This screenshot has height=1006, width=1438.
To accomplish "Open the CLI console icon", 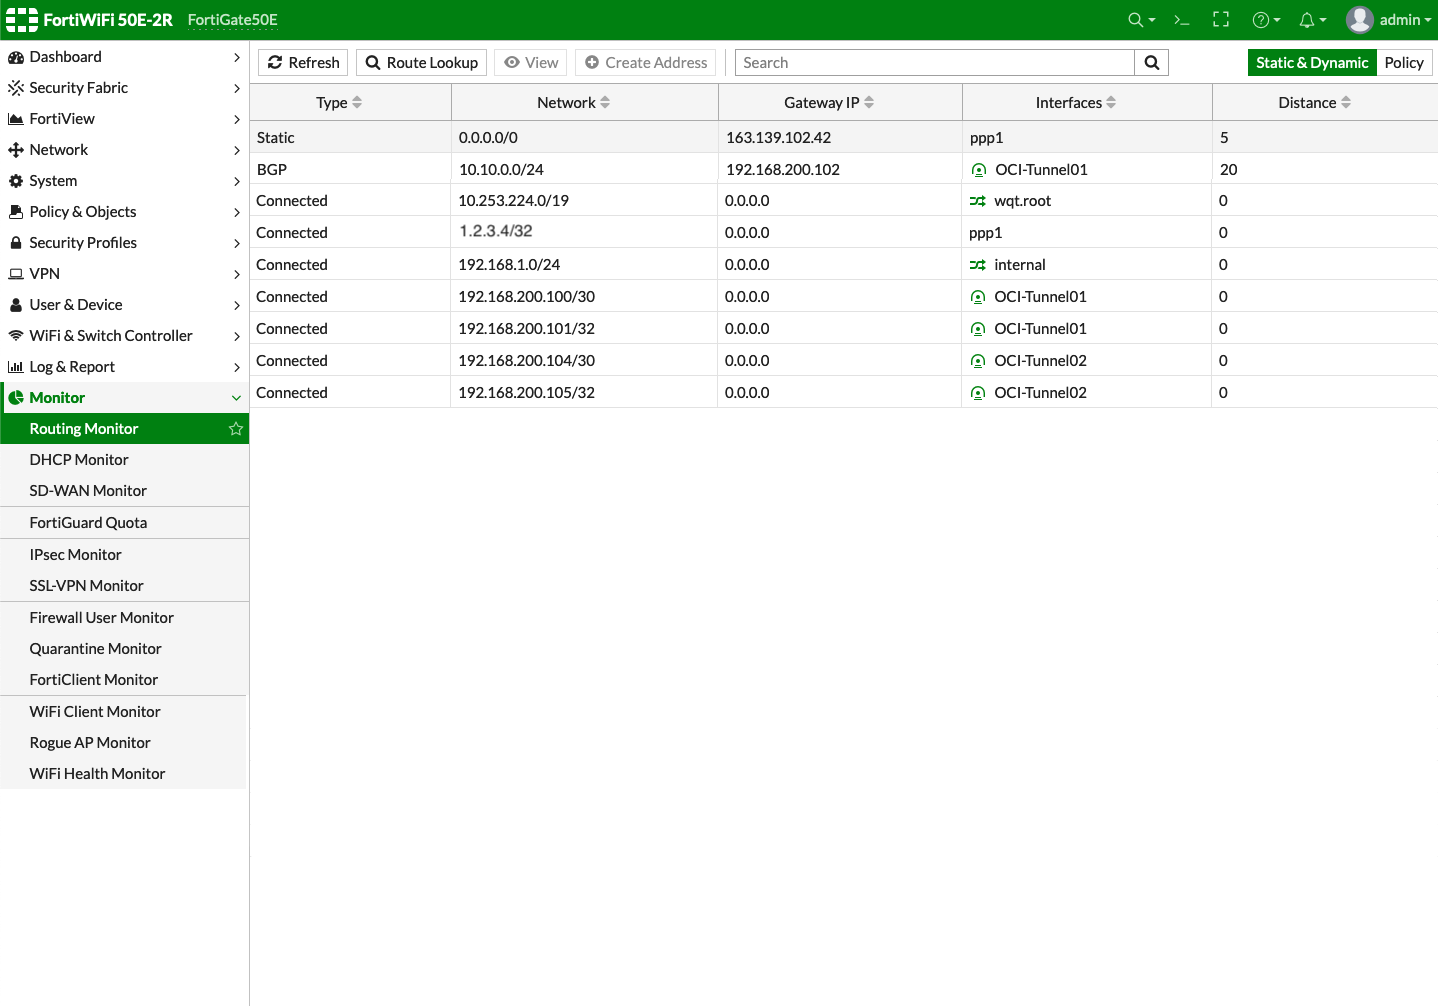I will [x=1181, y=20].
